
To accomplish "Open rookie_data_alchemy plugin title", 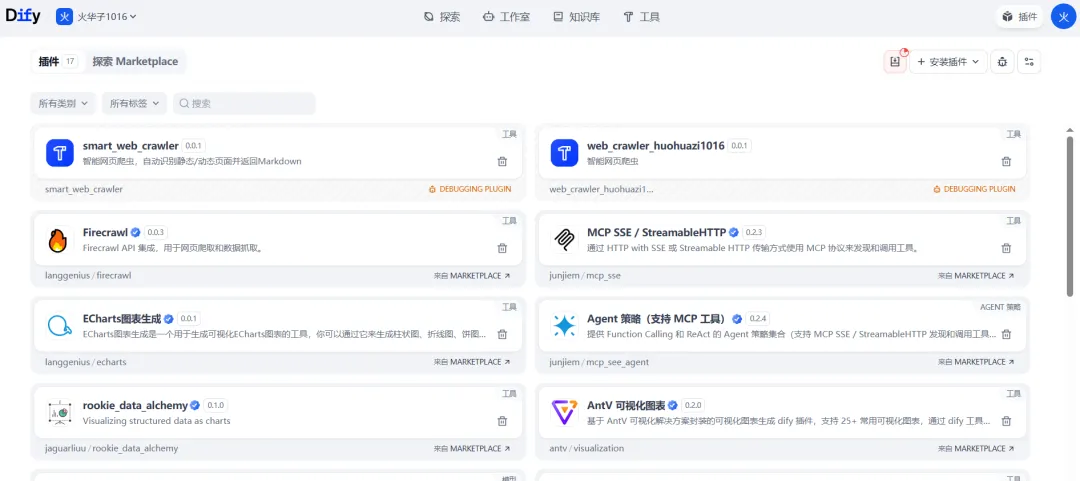I will (135, 405).
